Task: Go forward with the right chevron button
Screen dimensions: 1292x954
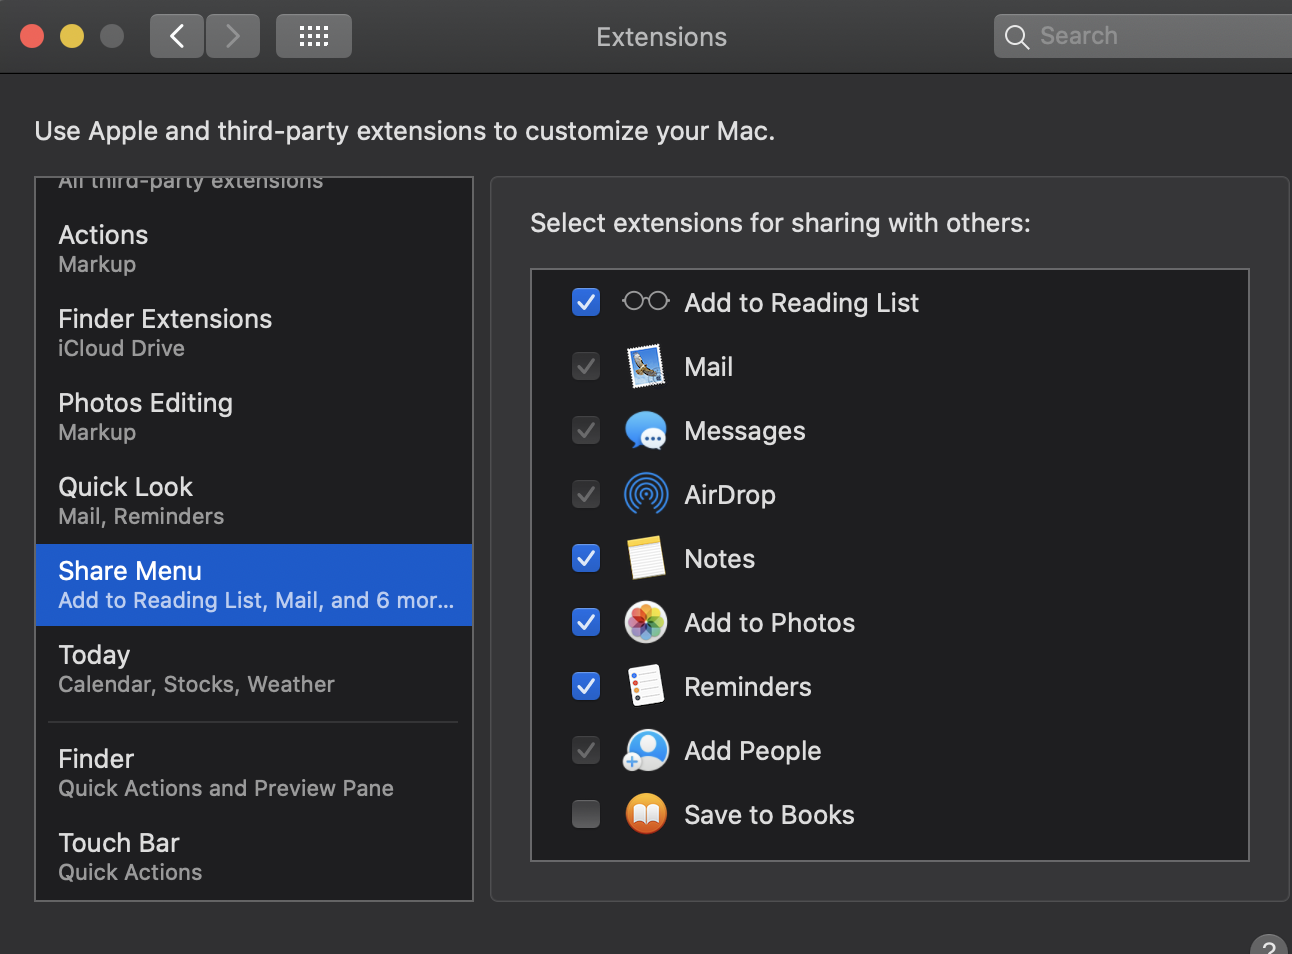Action: tap(233, 36)
